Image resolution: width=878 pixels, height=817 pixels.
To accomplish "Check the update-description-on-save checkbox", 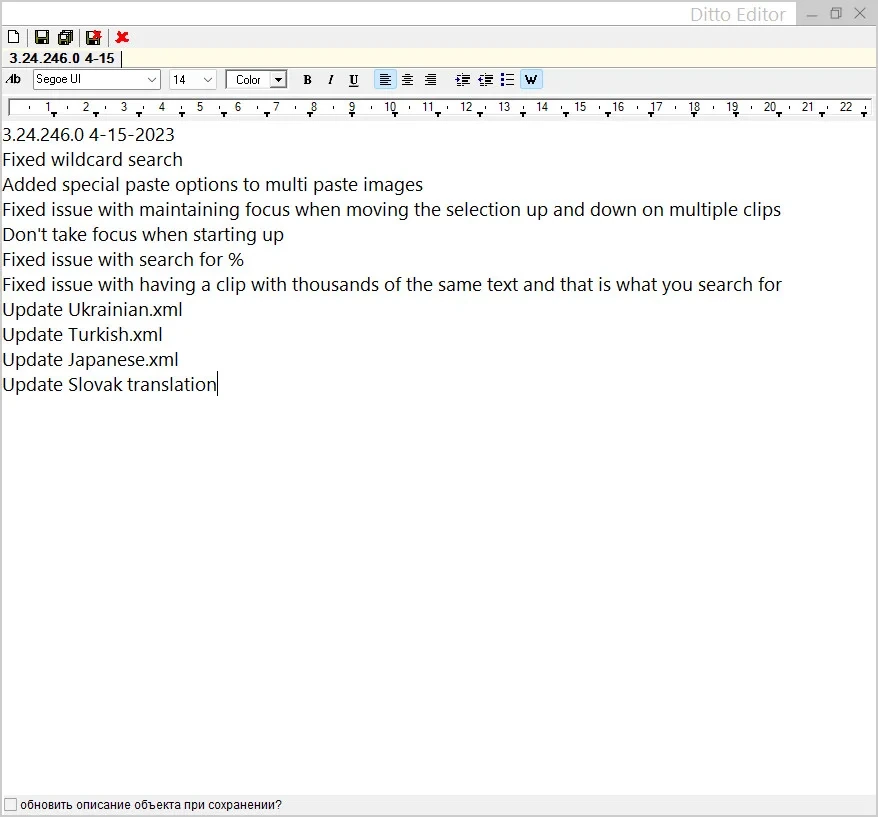I will tap(10, 805).
